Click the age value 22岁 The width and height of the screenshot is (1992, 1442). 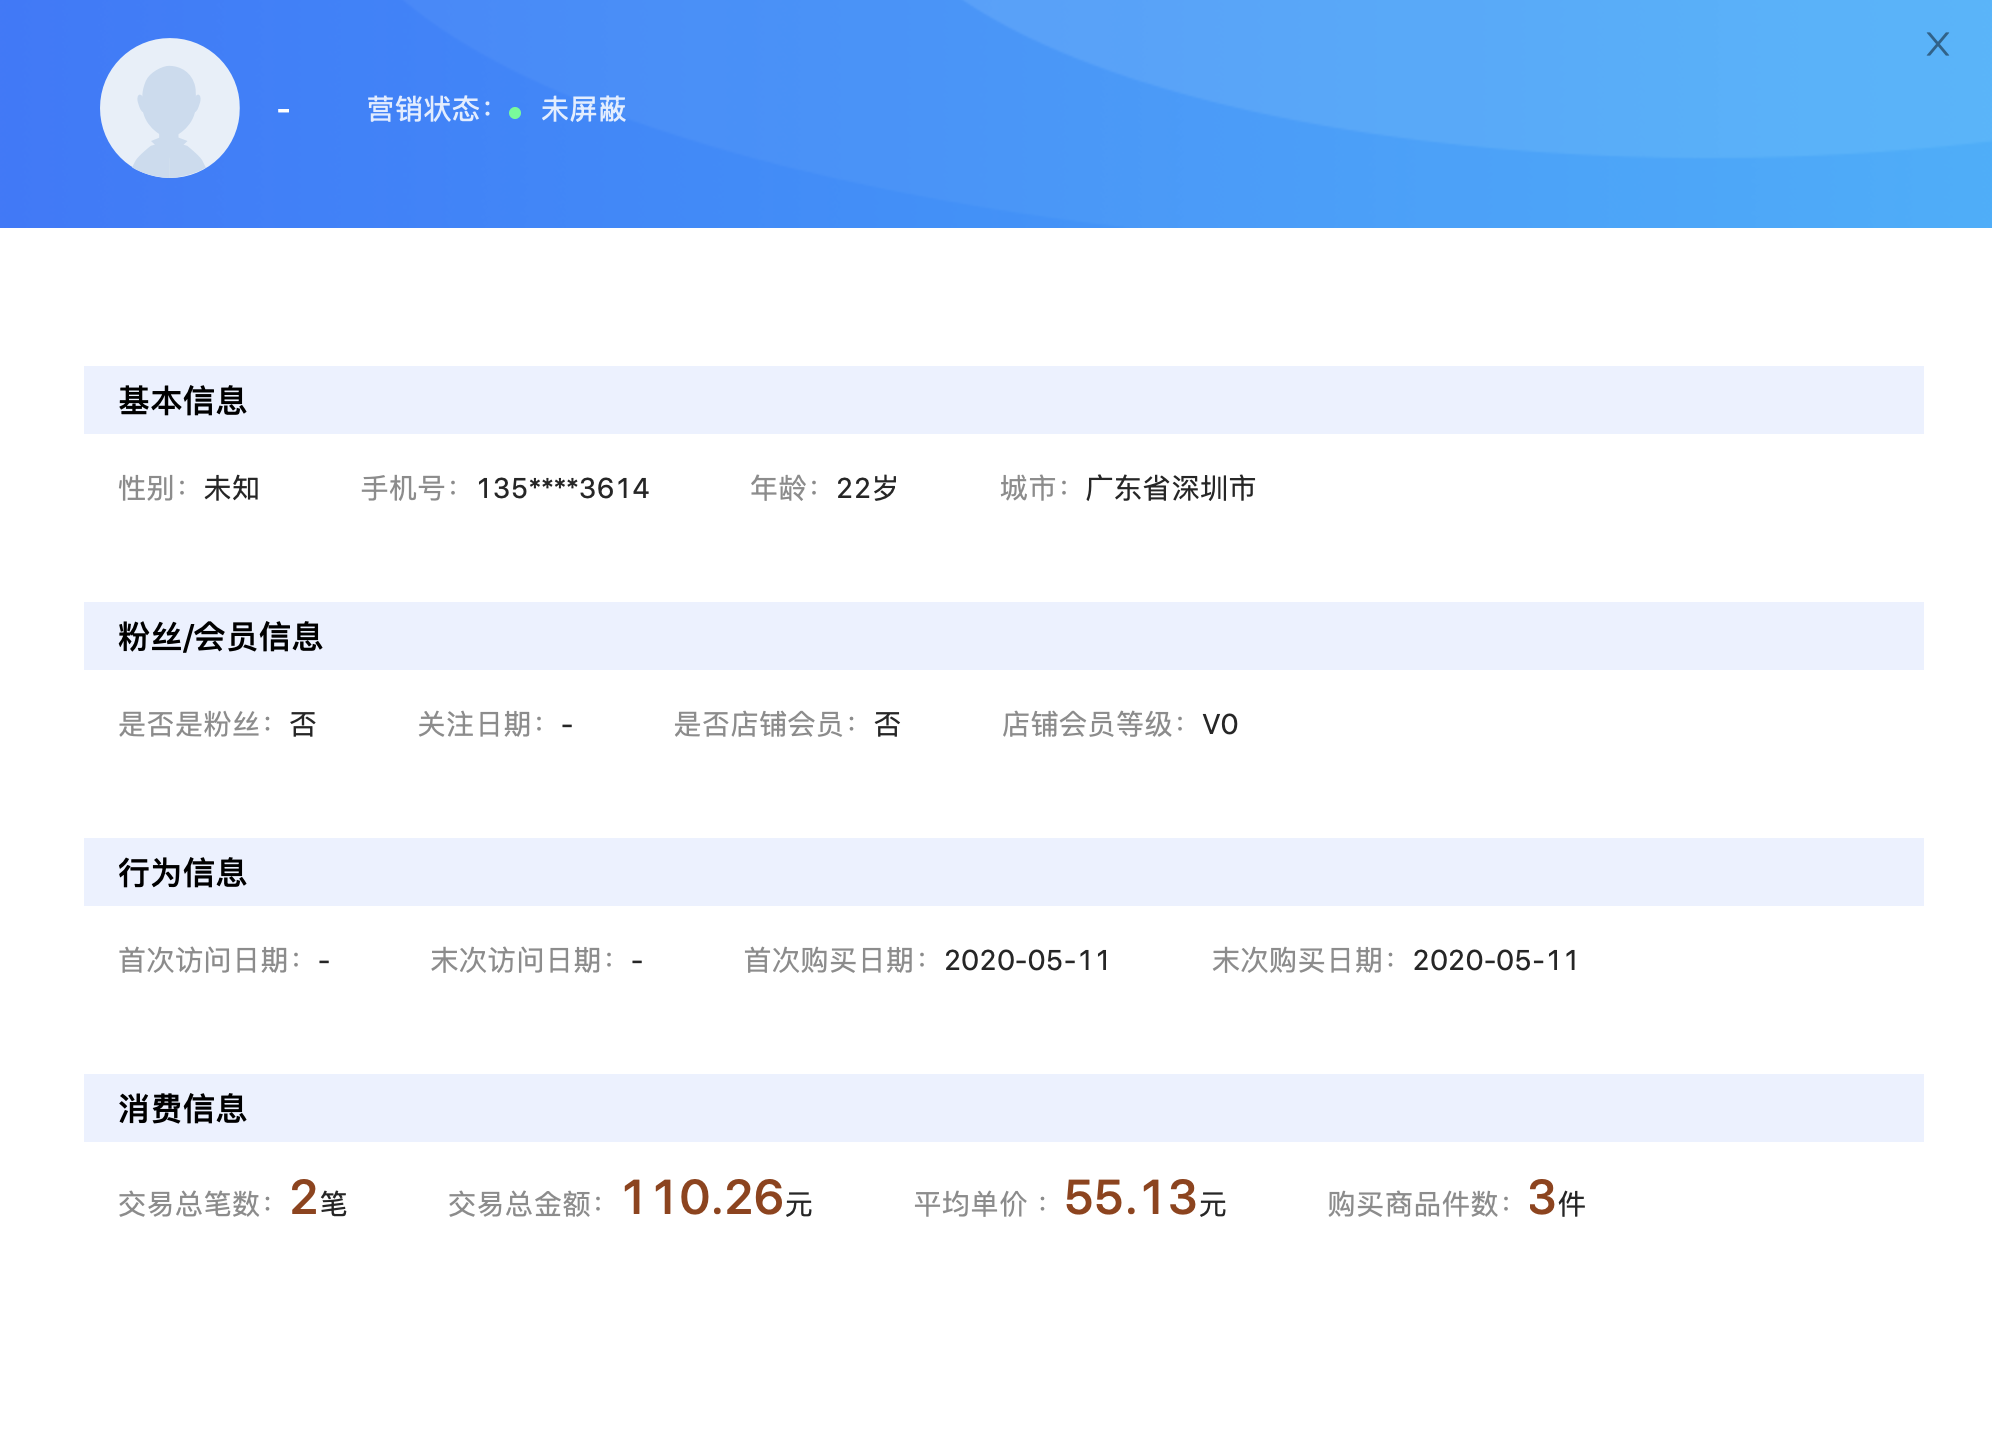click(x=867, y=488)
